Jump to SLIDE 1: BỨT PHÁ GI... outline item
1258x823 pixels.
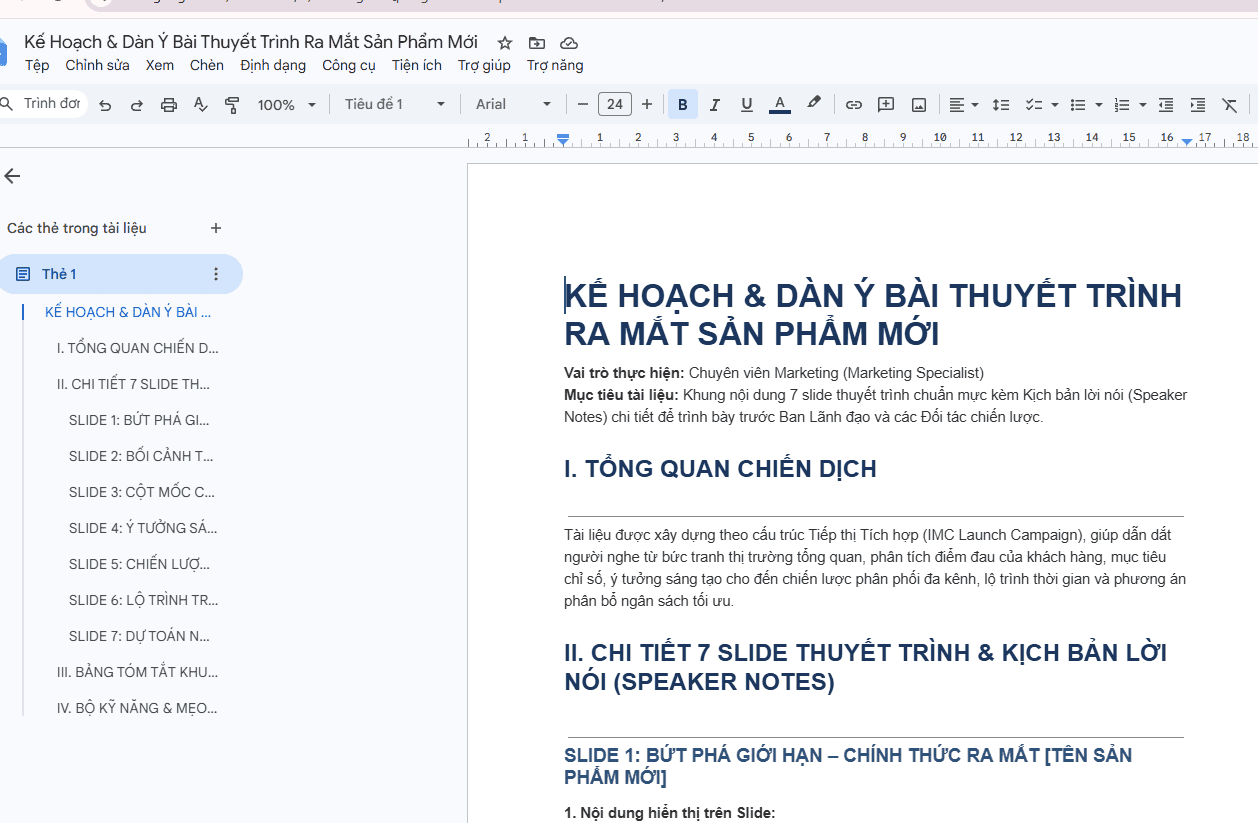pos(140,420)
